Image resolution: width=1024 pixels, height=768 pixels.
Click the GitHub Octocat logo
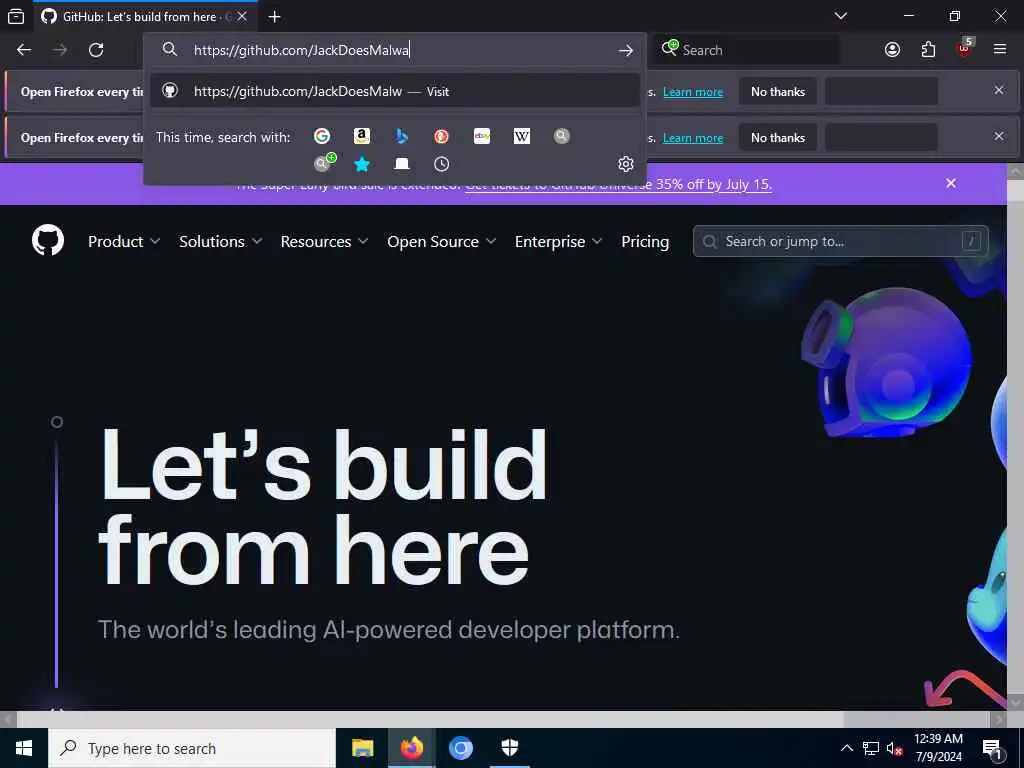(48, 240)
